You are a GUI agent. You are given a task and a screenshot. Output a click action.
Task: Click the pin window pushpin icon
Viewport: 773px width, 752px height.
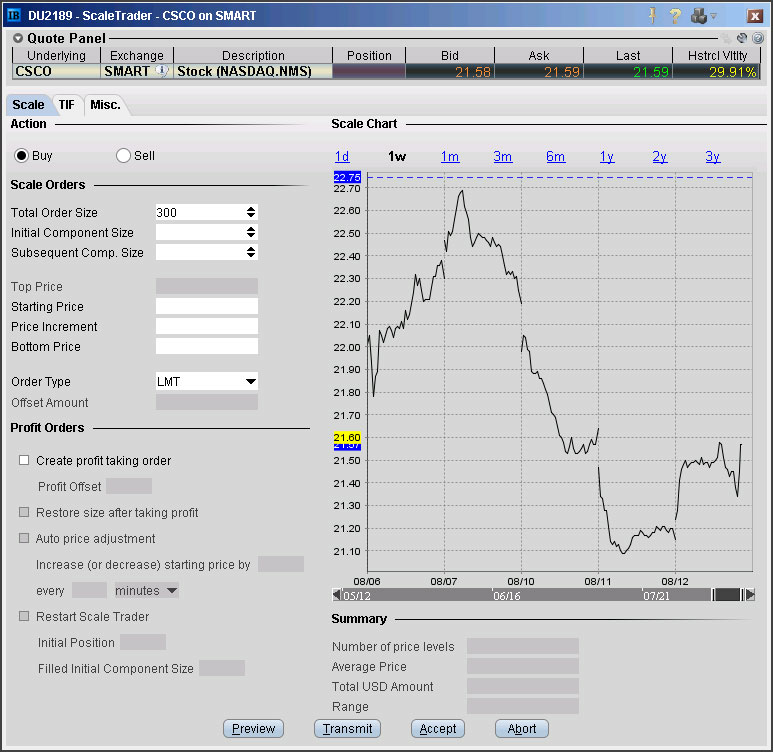coord(652,16)
